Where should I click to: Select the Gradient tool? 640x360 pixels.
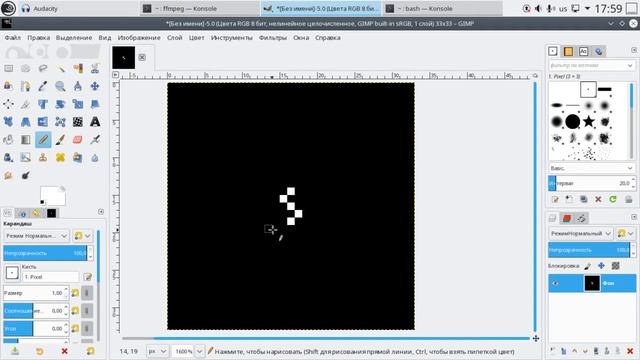coord(26,140)
